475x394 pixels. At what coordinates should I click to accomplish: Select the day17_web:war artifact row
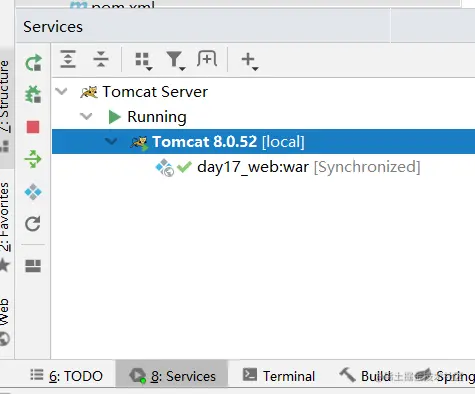263,167
